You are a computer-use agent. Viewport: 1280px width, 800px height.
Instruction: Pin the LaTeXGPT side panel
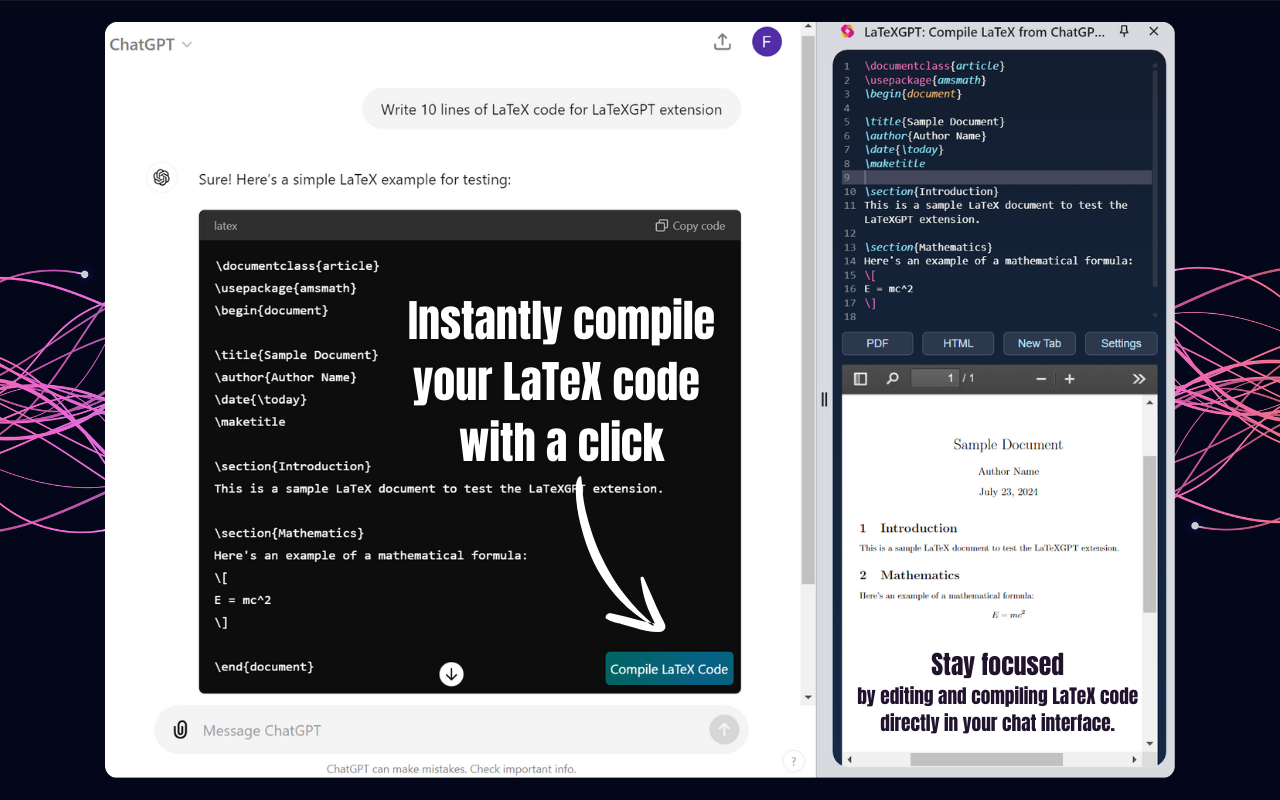1124,32
